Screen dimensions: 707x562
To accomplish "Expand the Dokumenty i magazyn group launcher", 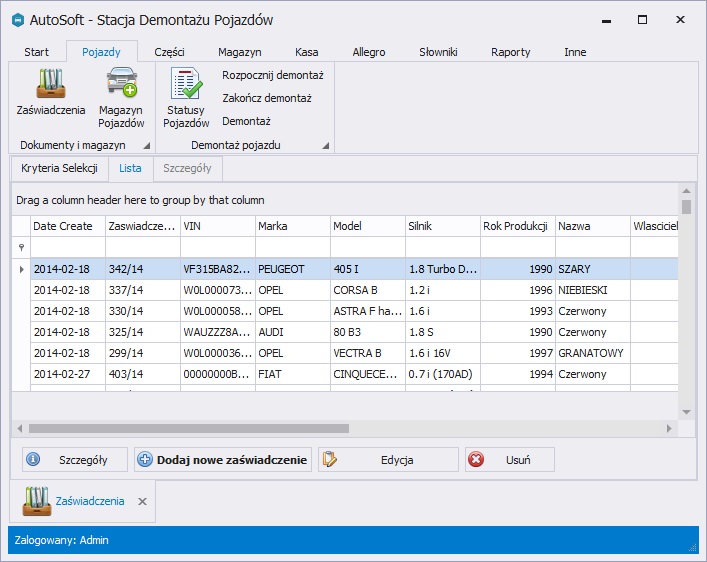I will click(146, 146).
